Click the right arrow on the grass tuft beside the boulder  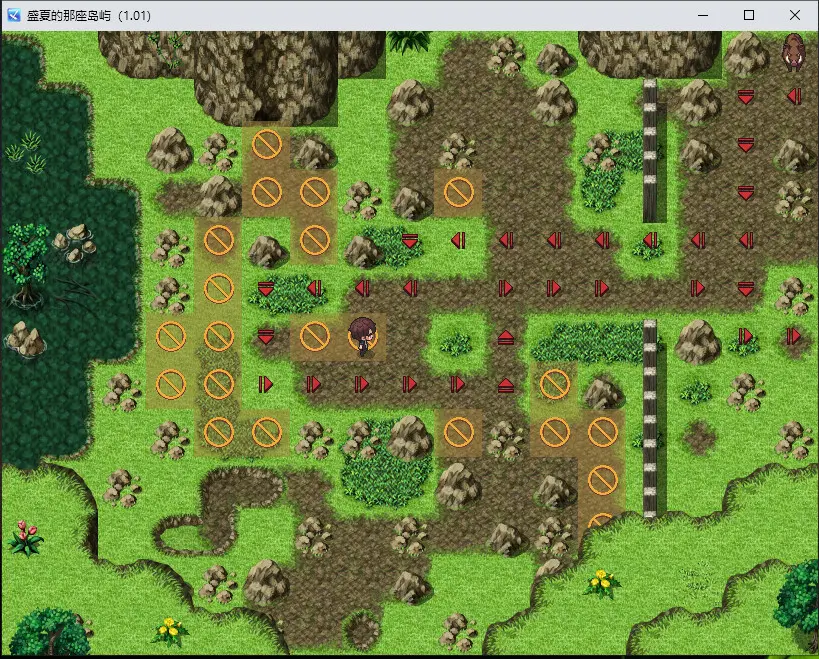pos(746,336)
